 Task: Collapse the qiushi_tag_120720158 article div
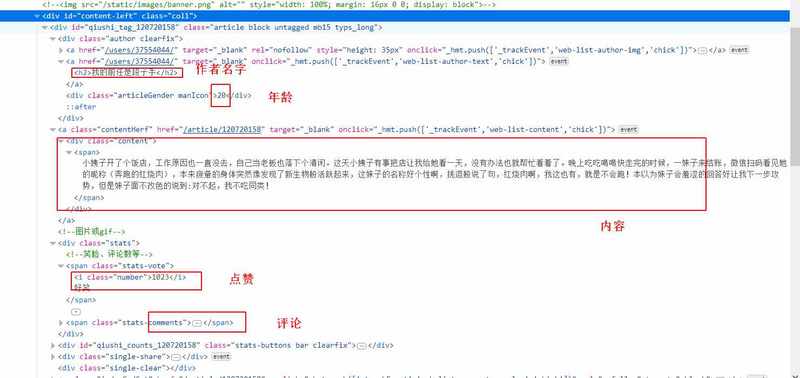click(x=45, y=27)
